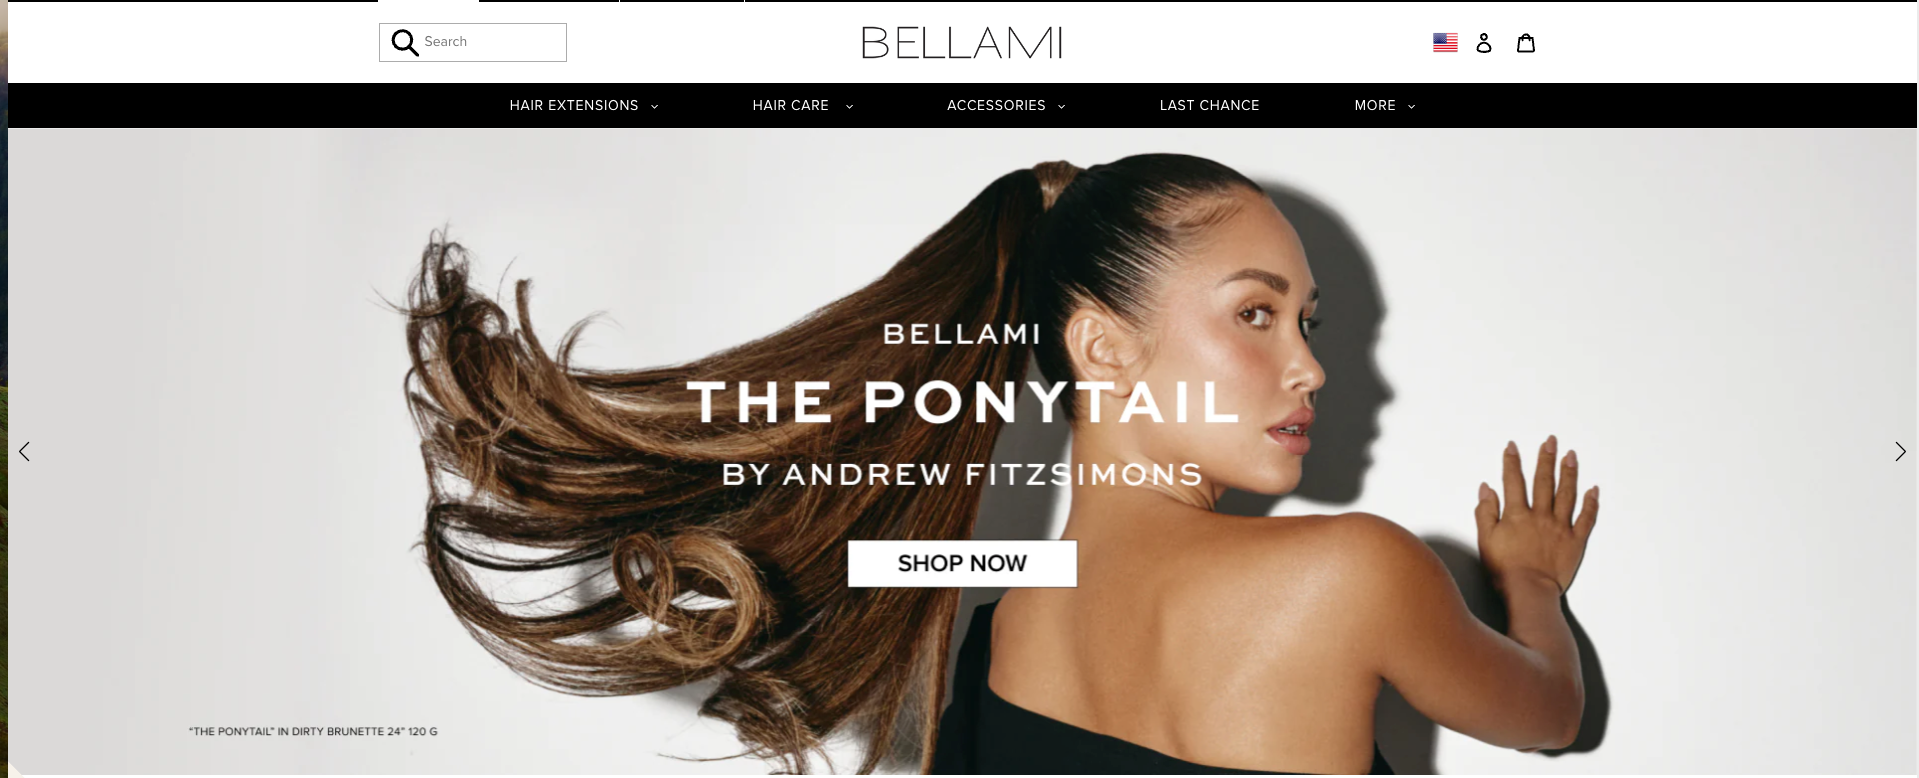The height and width of the screenshot is (778, 1919).
Task: Click the magnifying glass search icon
Action: pyautogui.click(x=404, y=42)
